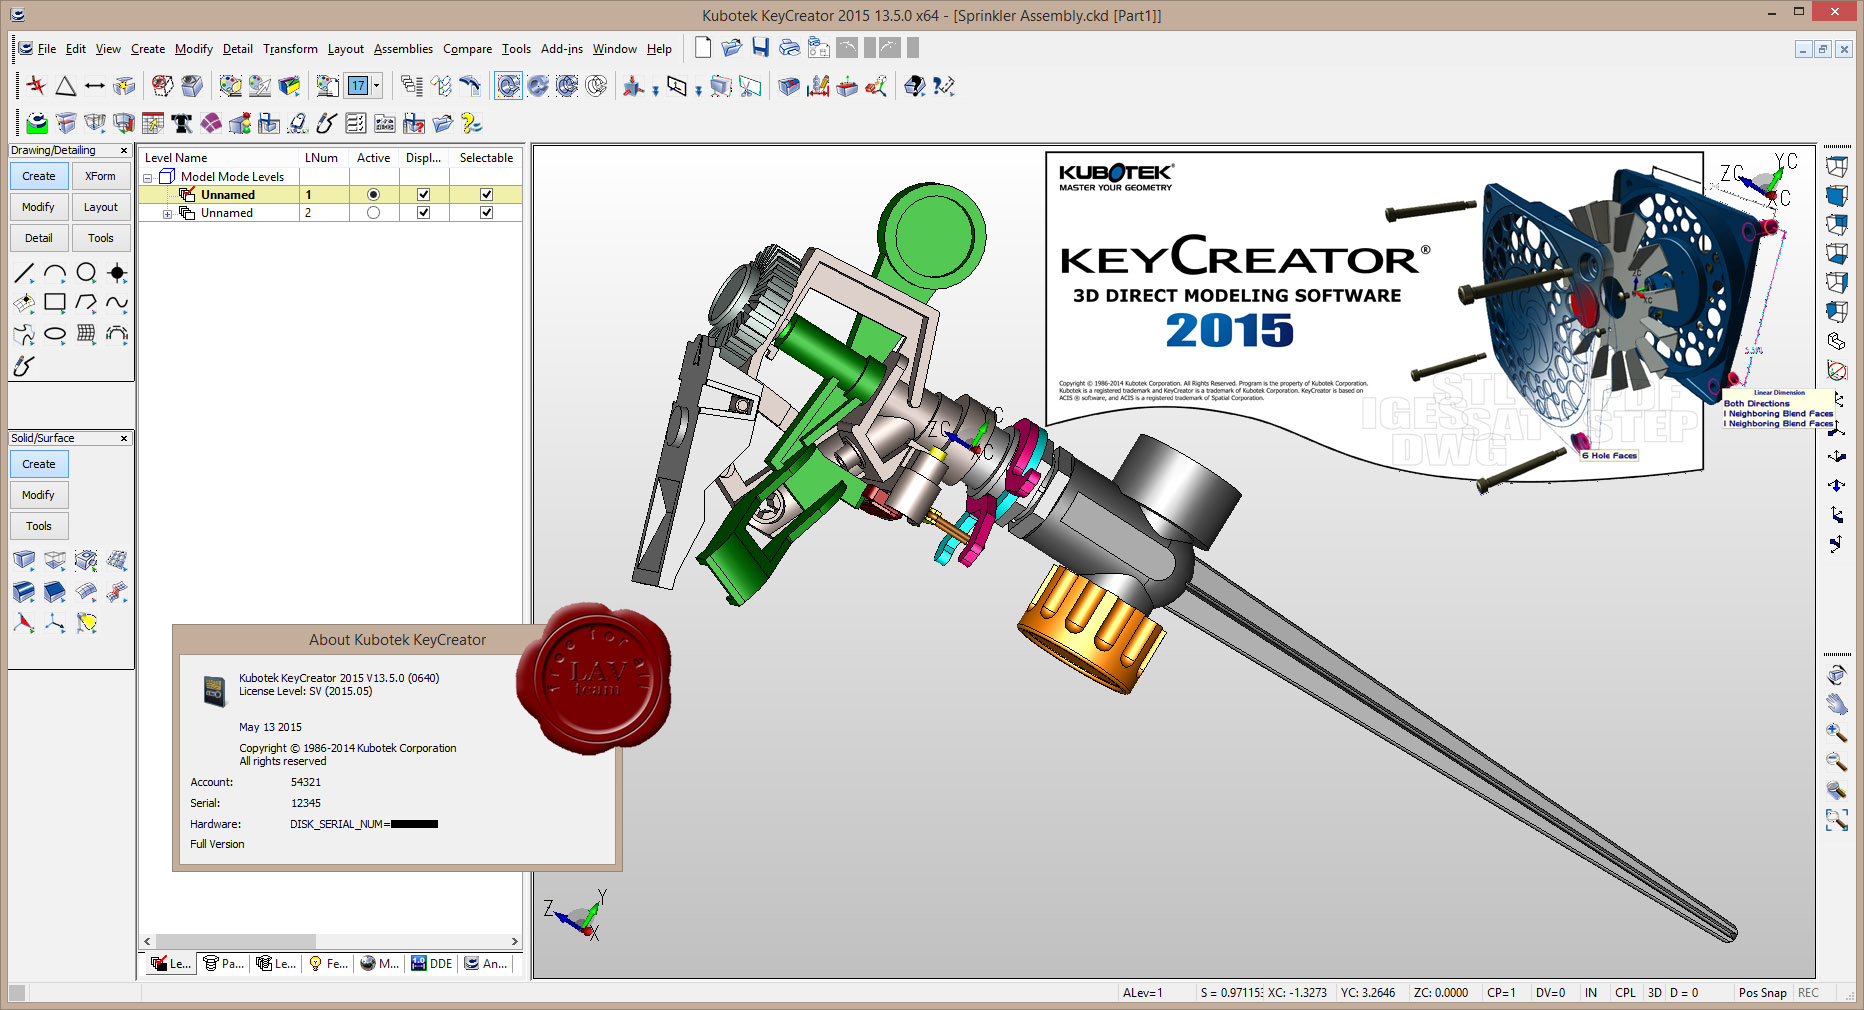Click the solid Block primitive icon
This screenshot has width=1864, height=1010.
24,560
